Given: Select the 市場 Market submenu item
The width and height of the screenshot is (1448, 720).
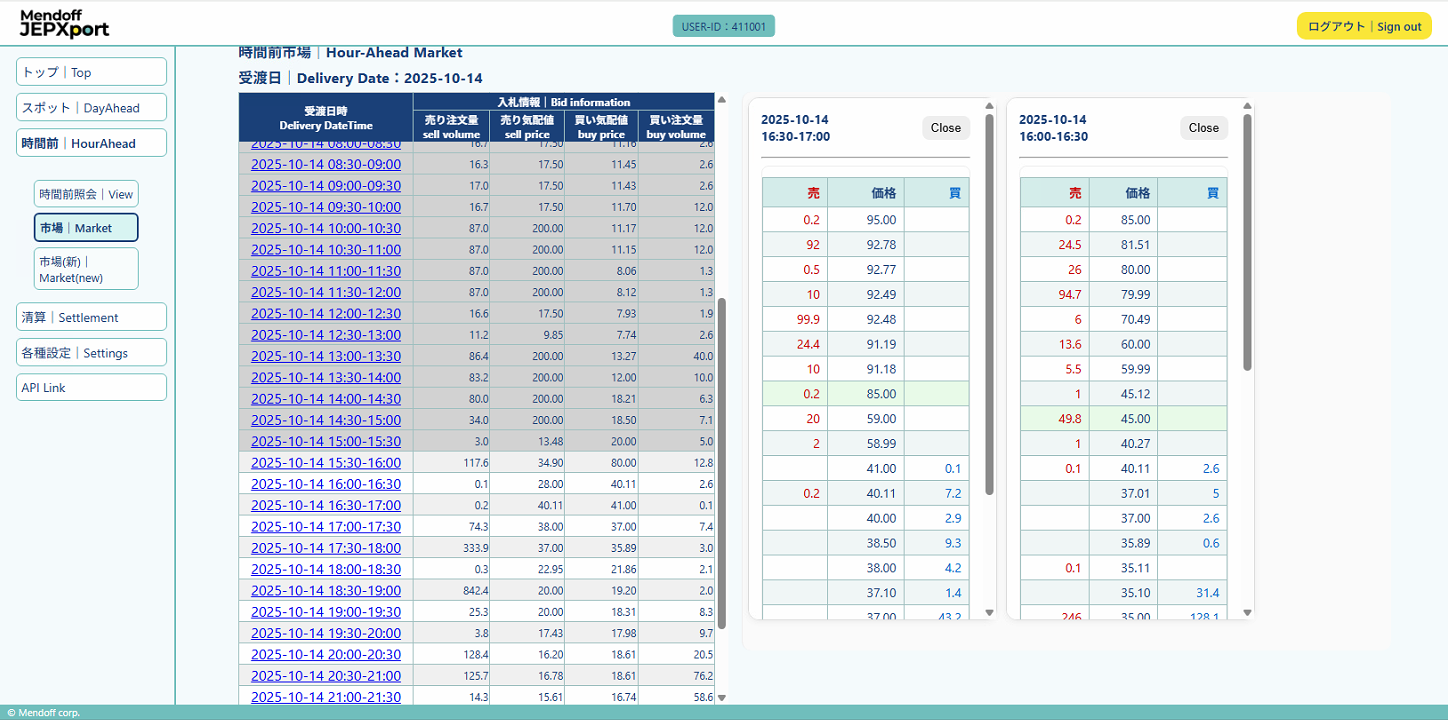Looking at the screenshot, I should tap(86, 228).
